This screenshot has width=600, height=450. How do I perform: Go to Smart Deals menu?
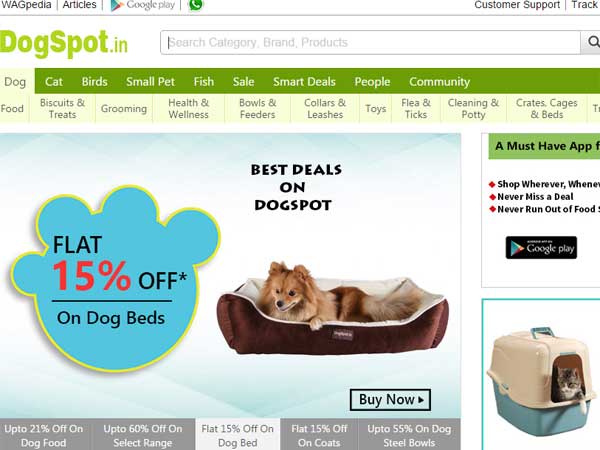tap(304, 81)
